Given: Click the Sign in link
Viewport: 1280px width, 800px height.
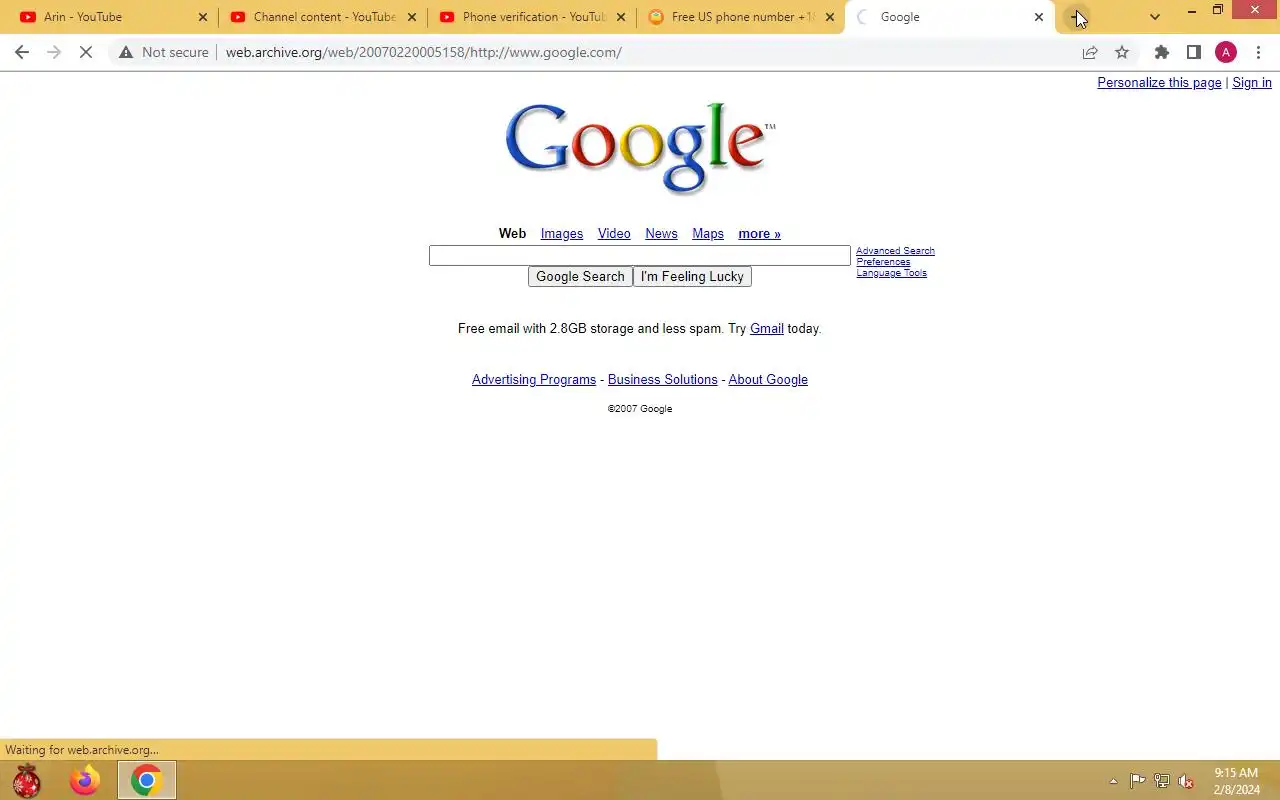Looking at the screenshot, I should pyautogui.click(x=1252, y=83).
